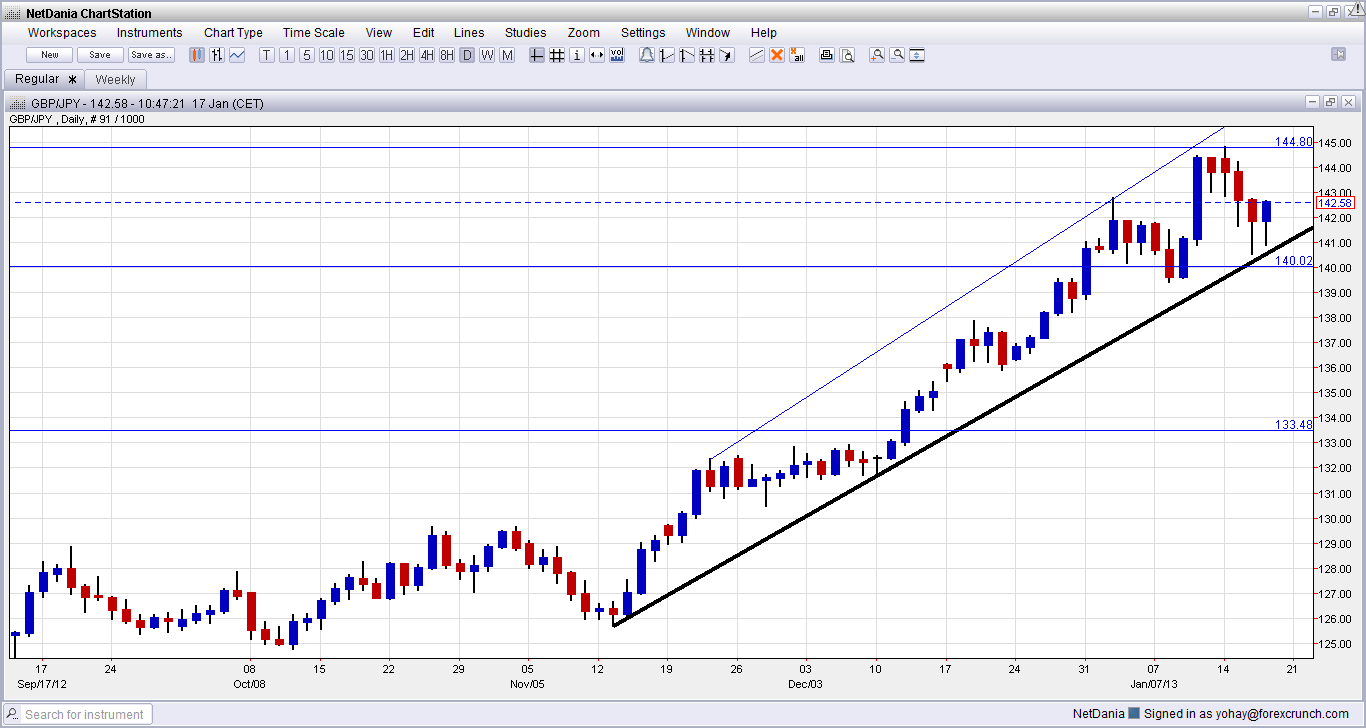
Task: Select the 15 minute time scale
Action: 347,55
